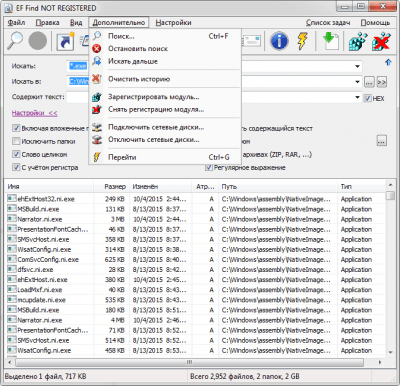
Task: Click the >> button beside Искать в
Action: [382, 82]
